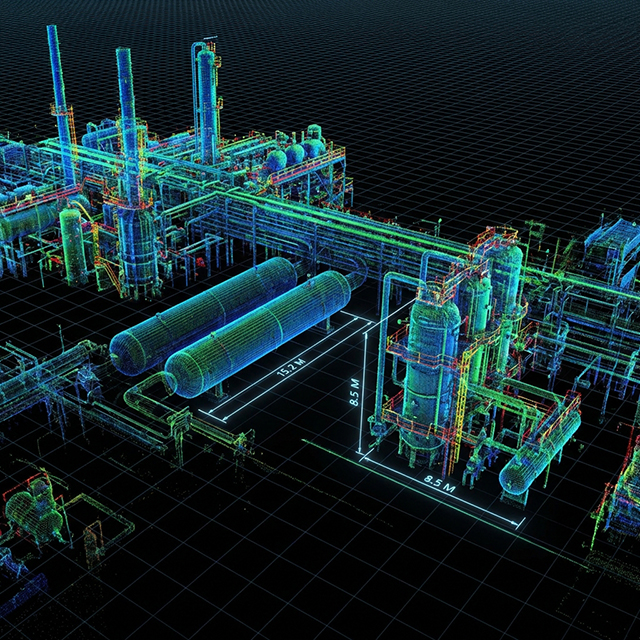Pick the 8.5 M ground-level dimension label
The image size is (640, 640).
[x=440, y=484]
